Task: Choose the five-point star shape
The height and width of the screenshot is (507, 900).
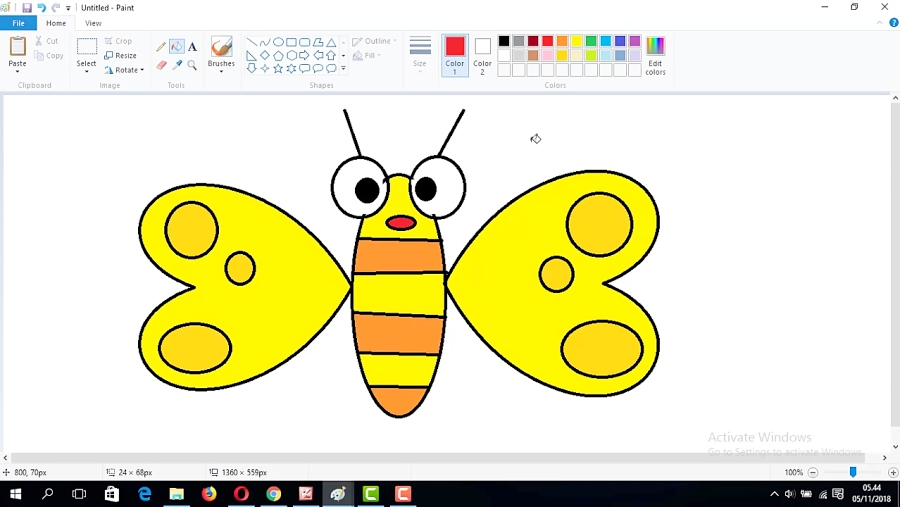Action: point(278,69)
